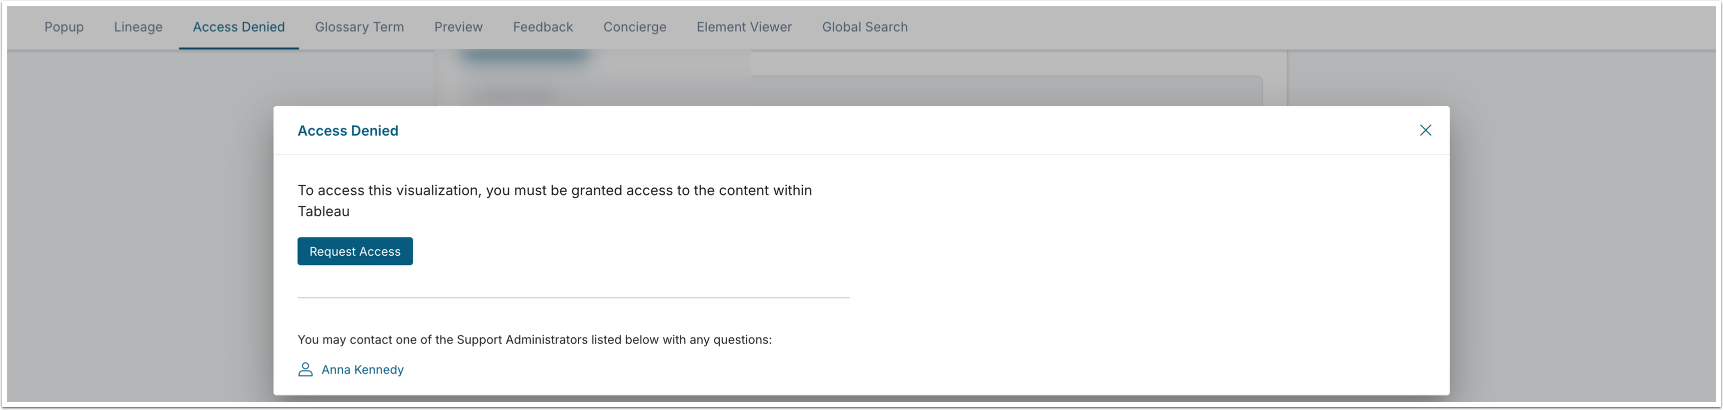Click the 'To access this visualization' message
This screenshot has width=1723, height=410.
554,190
